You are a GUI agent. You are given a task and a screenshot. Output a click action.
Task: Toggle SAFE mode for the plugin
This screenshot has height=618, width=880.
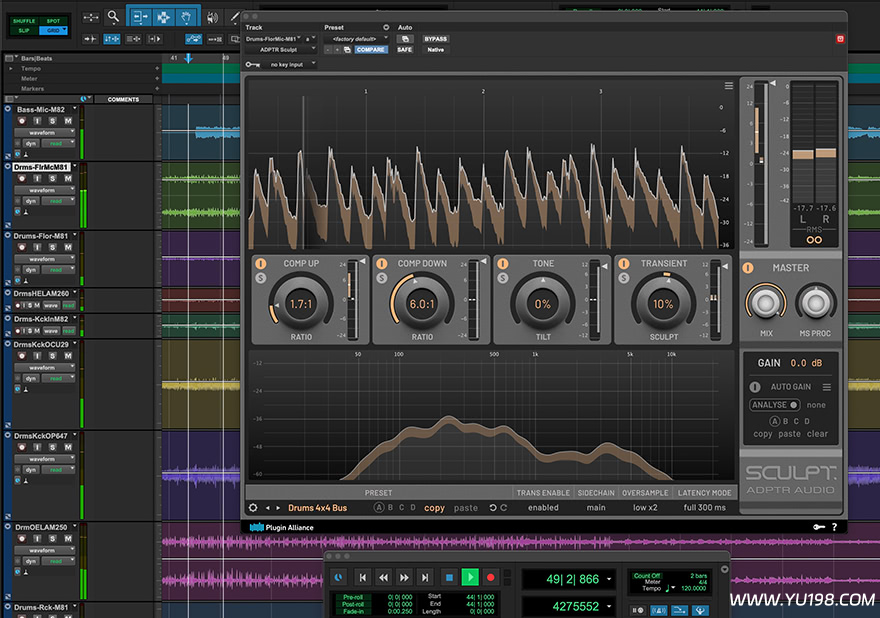tap(405, 49)
